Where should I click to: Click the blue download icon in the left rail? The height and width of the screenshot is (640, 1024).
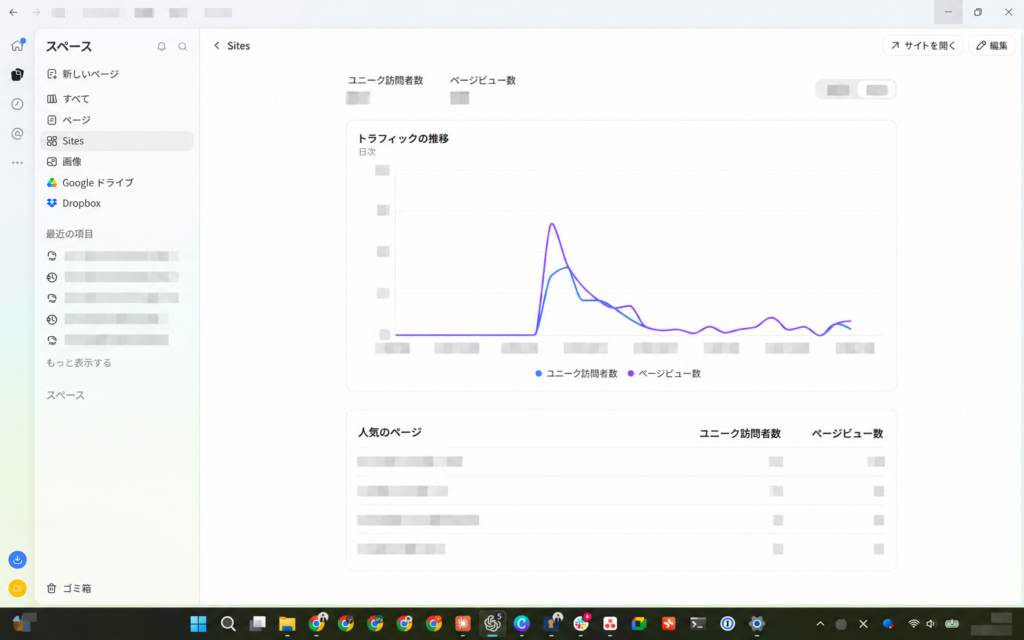pos(18,560)
